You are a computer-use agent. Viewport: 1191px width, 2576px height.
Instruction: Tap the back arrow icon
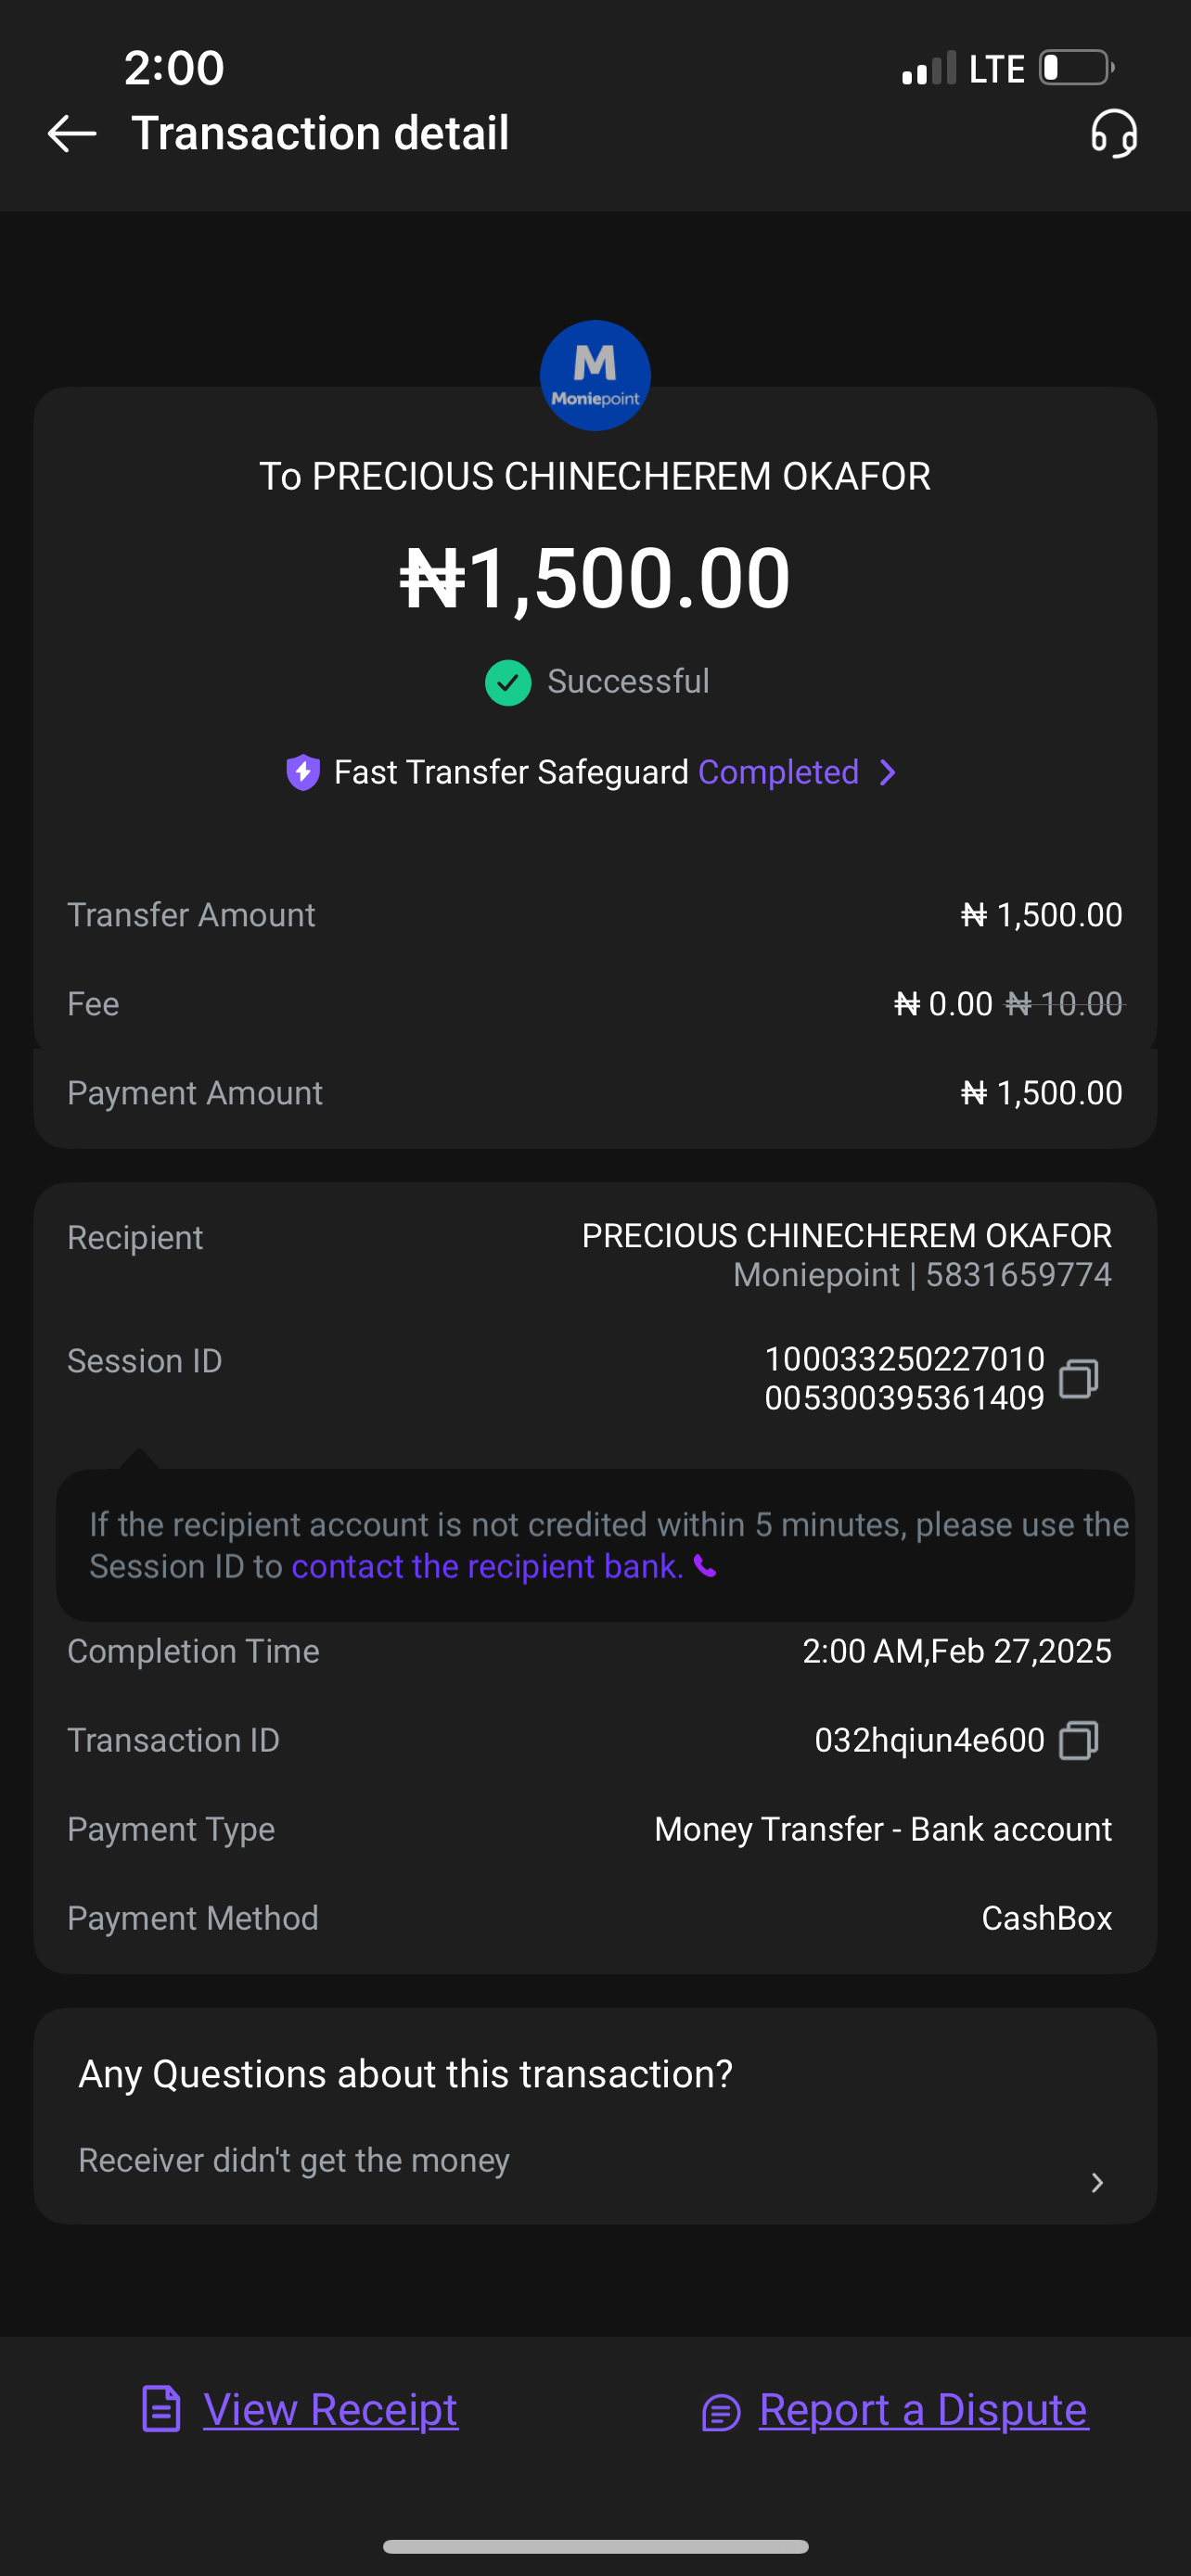pos(72,133)
